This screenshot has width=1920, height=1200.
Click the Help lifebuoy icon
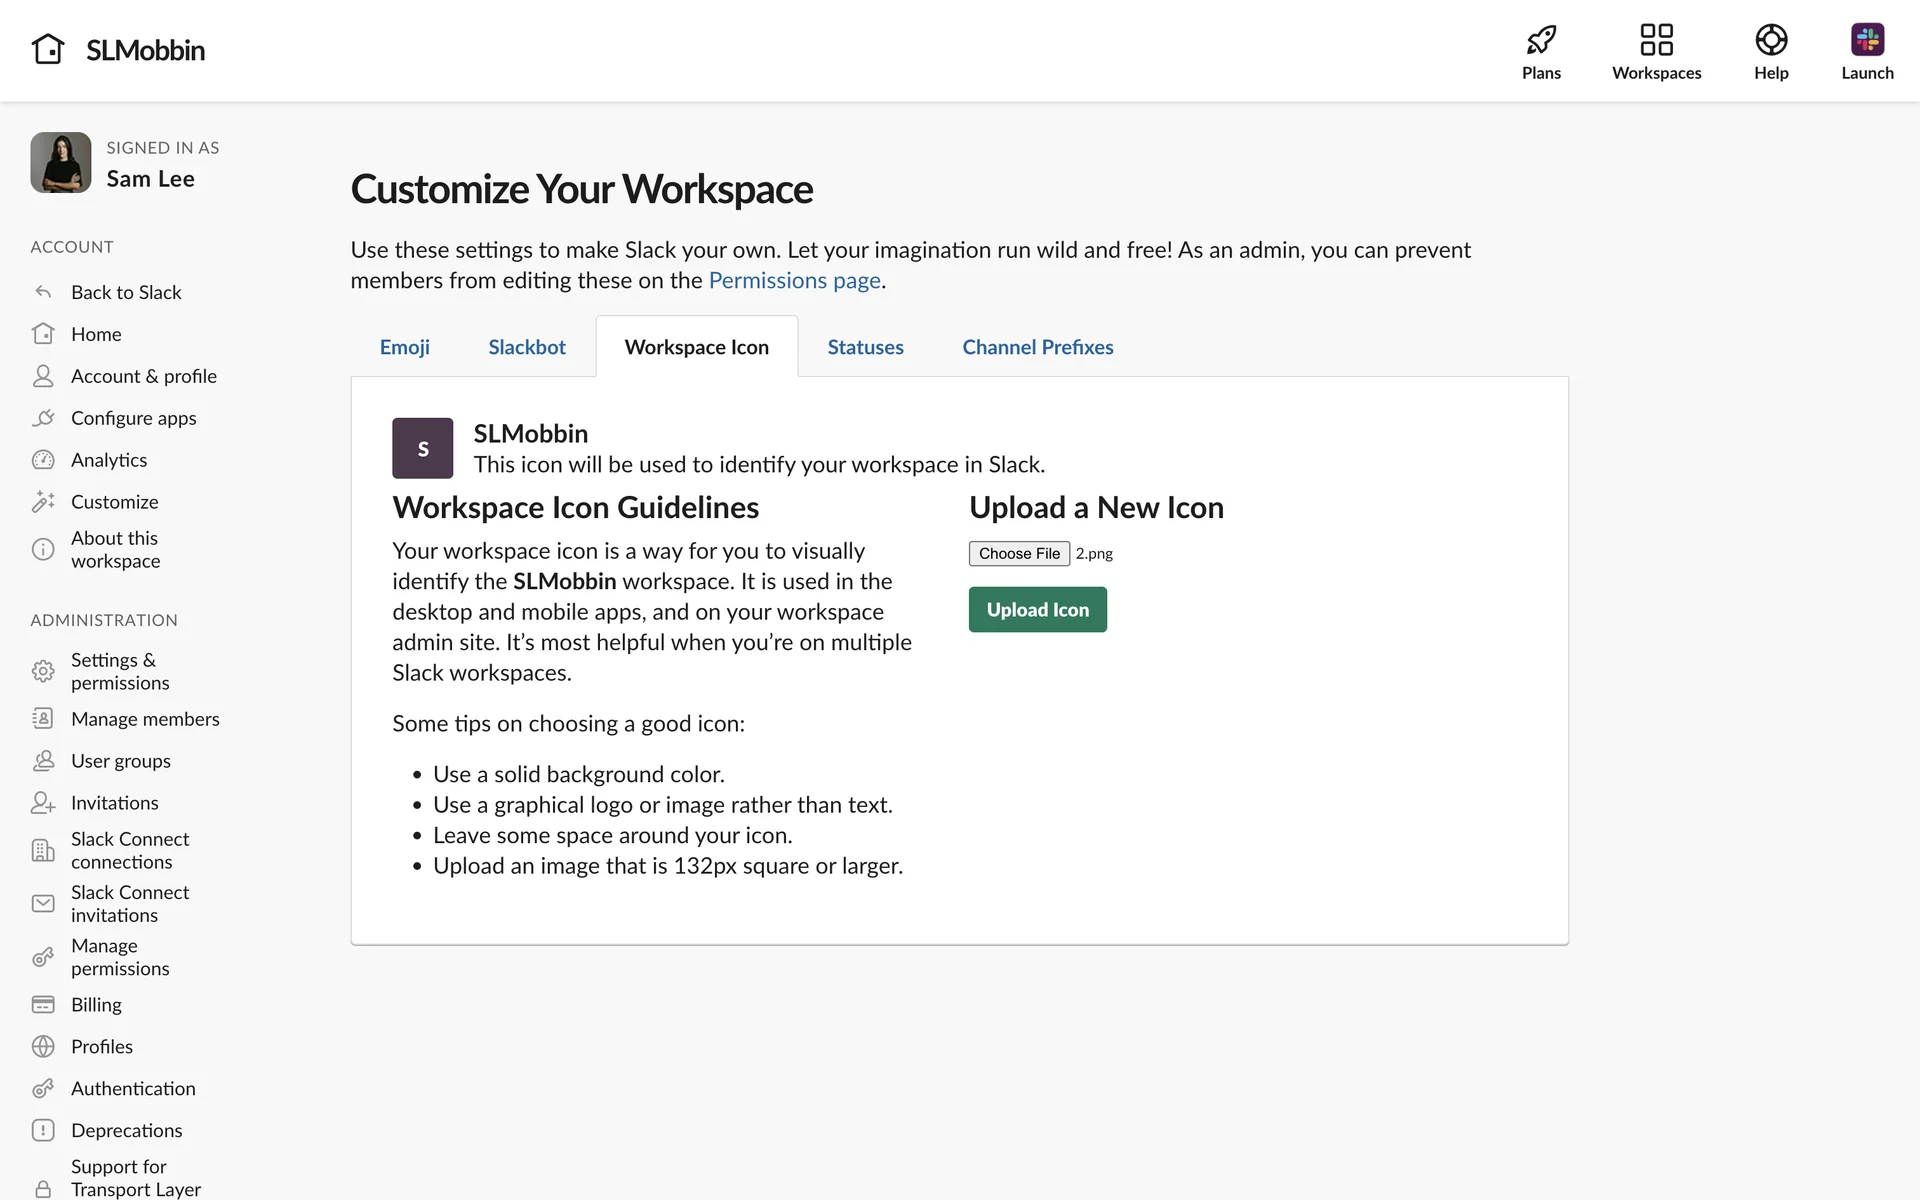[x=1770, y=40]
